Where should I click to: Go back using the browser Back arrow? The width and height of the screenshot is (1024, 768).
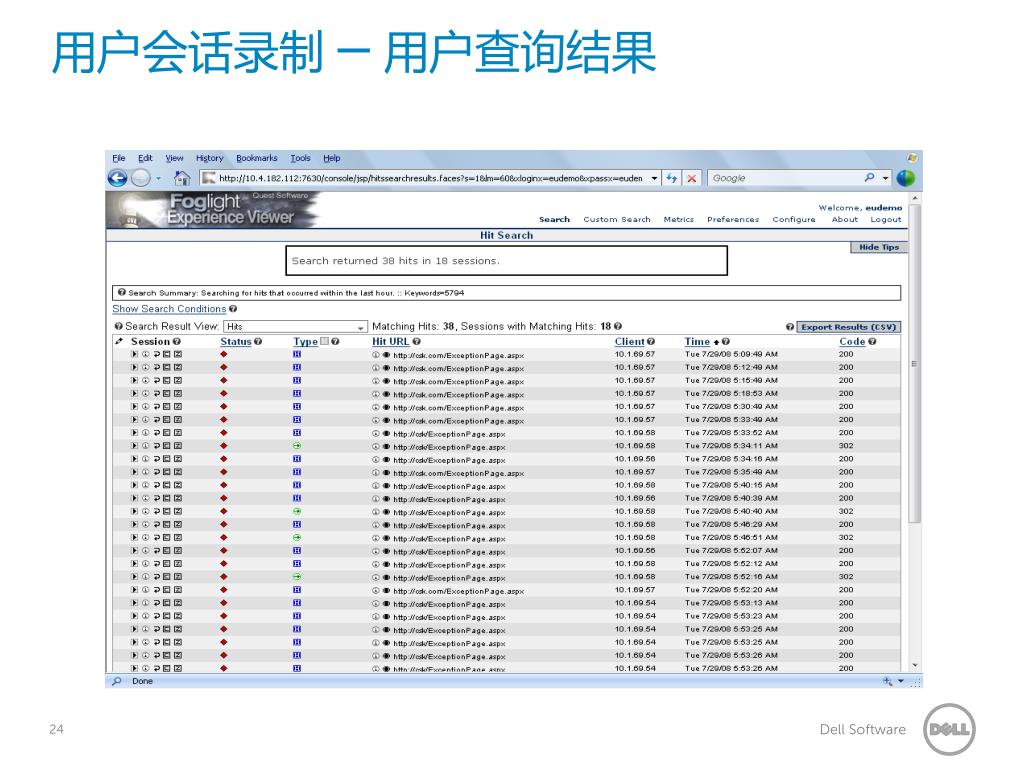[118, 178]
